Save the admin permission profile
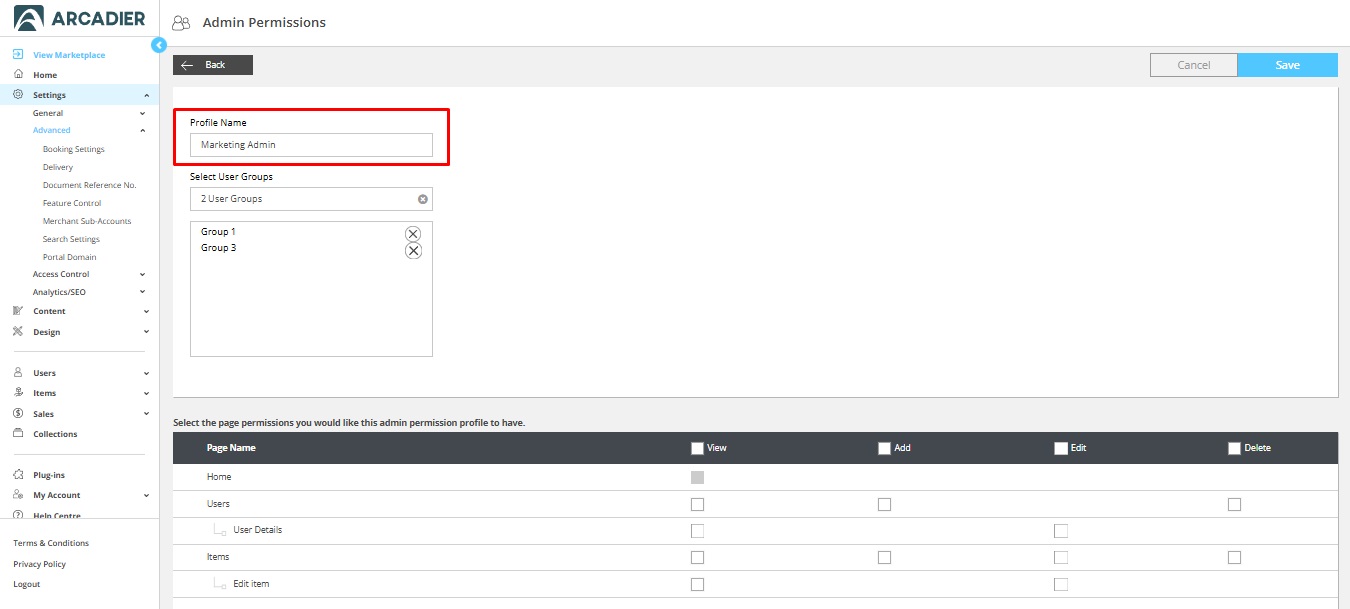This screenshot has width=1350, height=609. click(x=1287, y=65)
